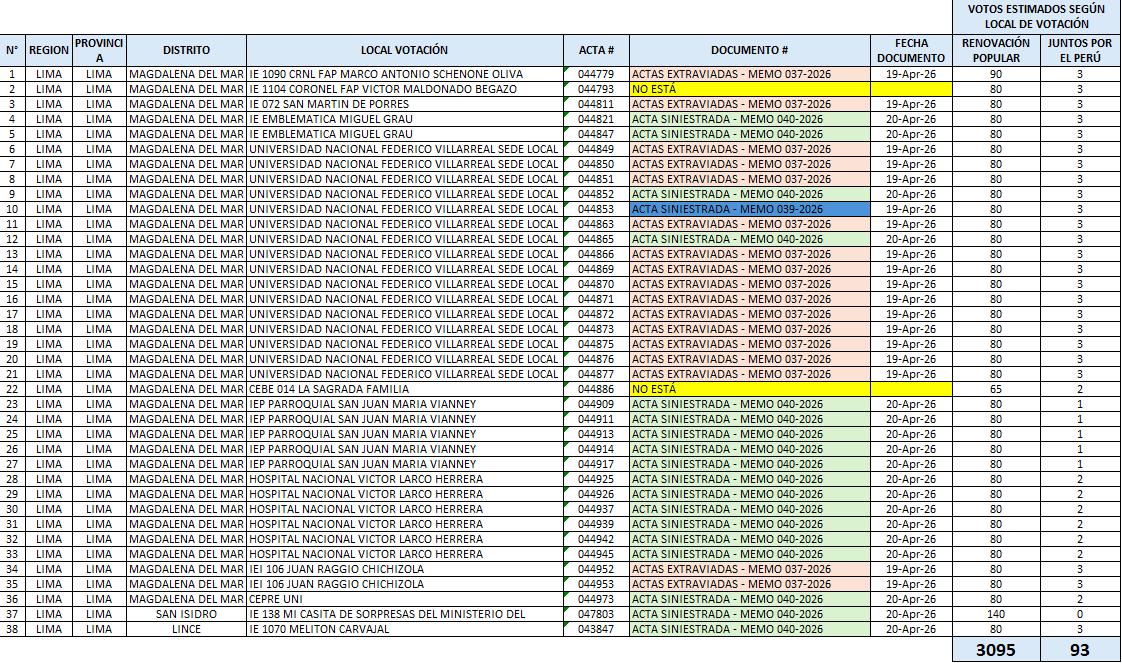Click the Juntos por el Perú 0 cell in row 37

pos(1080,614)
